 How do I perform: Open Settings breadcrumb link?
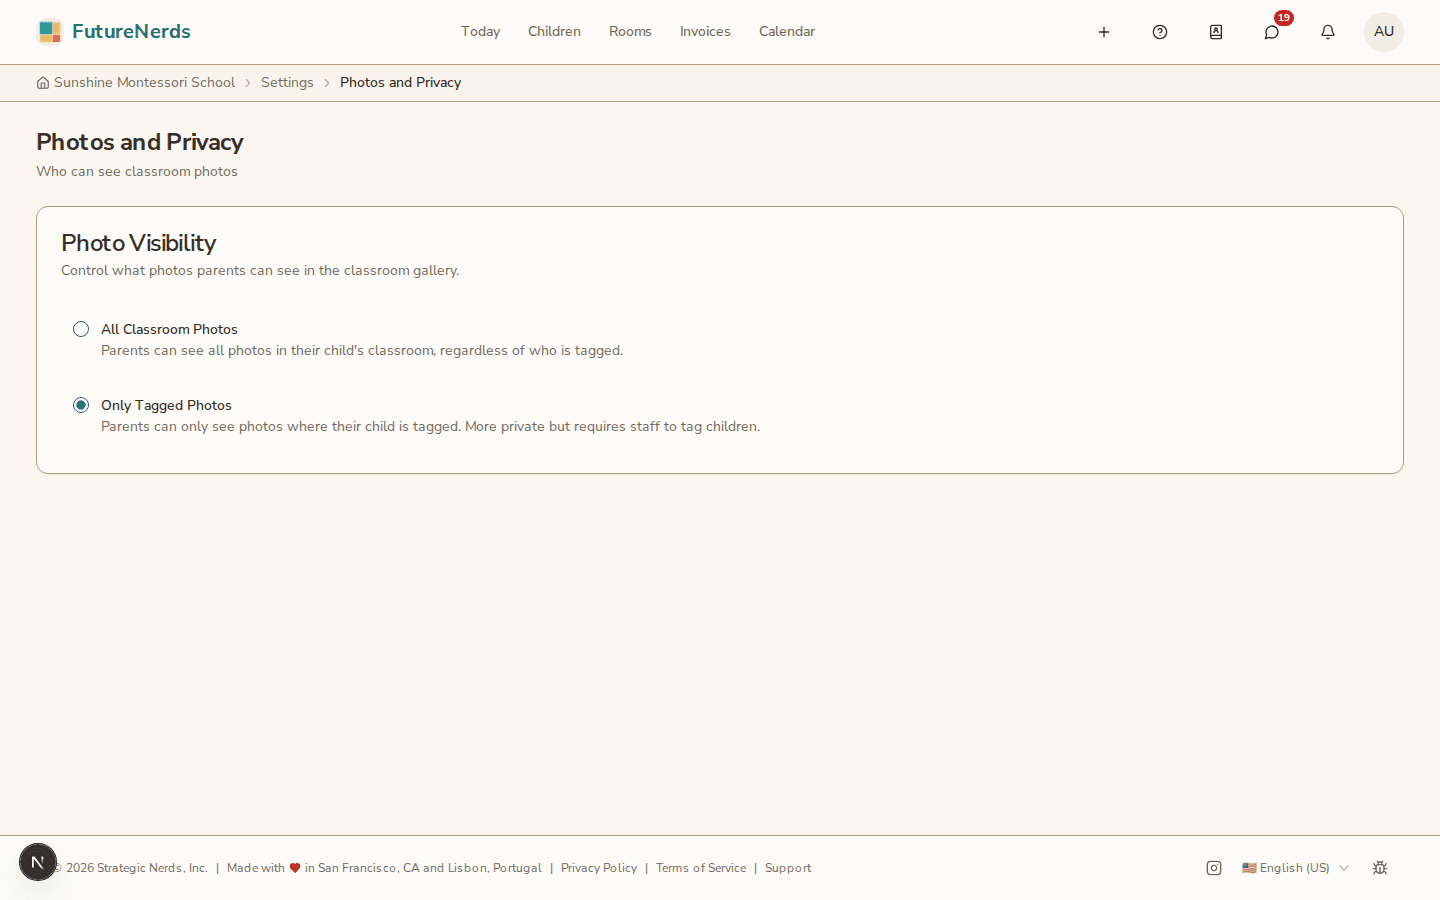[x=287, y=83]
